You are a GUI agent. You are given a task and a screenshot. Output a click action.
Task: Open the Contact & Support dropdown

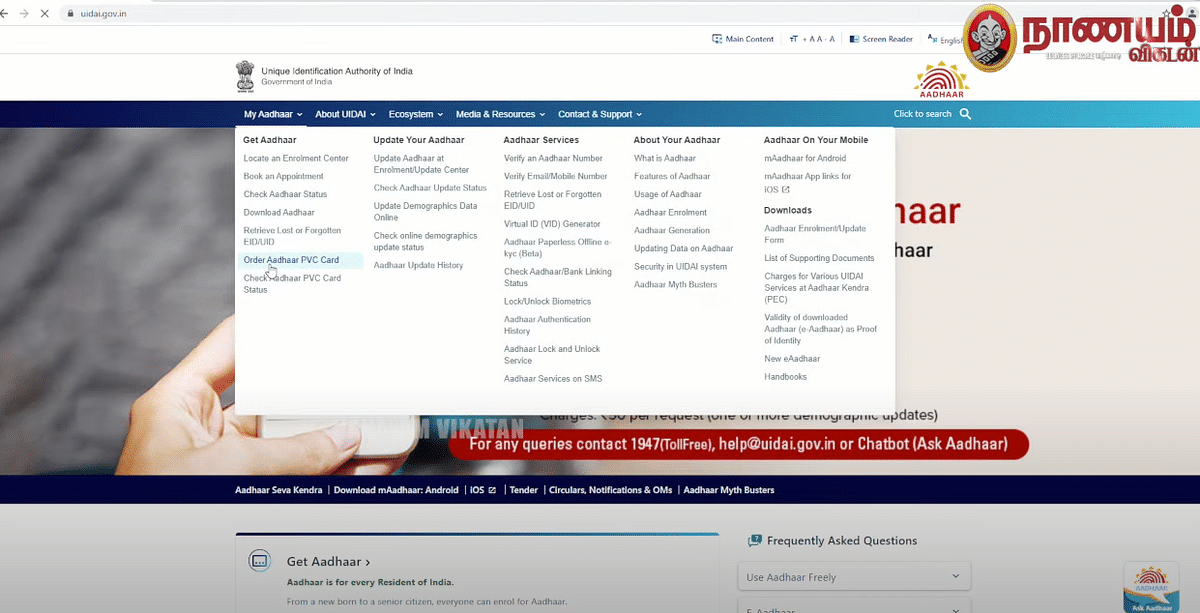click(x=600, y=114)
